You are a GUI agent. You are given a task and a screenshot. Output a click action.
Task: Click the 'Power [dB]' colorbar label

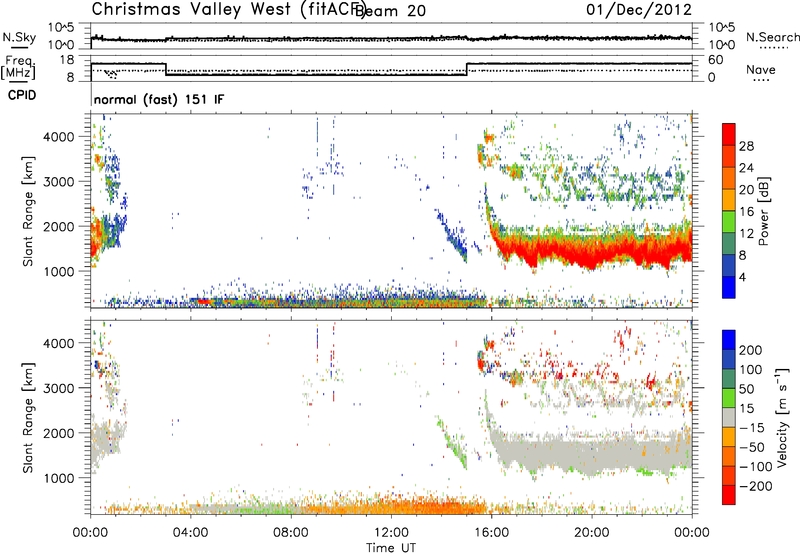tap(764, 211)
